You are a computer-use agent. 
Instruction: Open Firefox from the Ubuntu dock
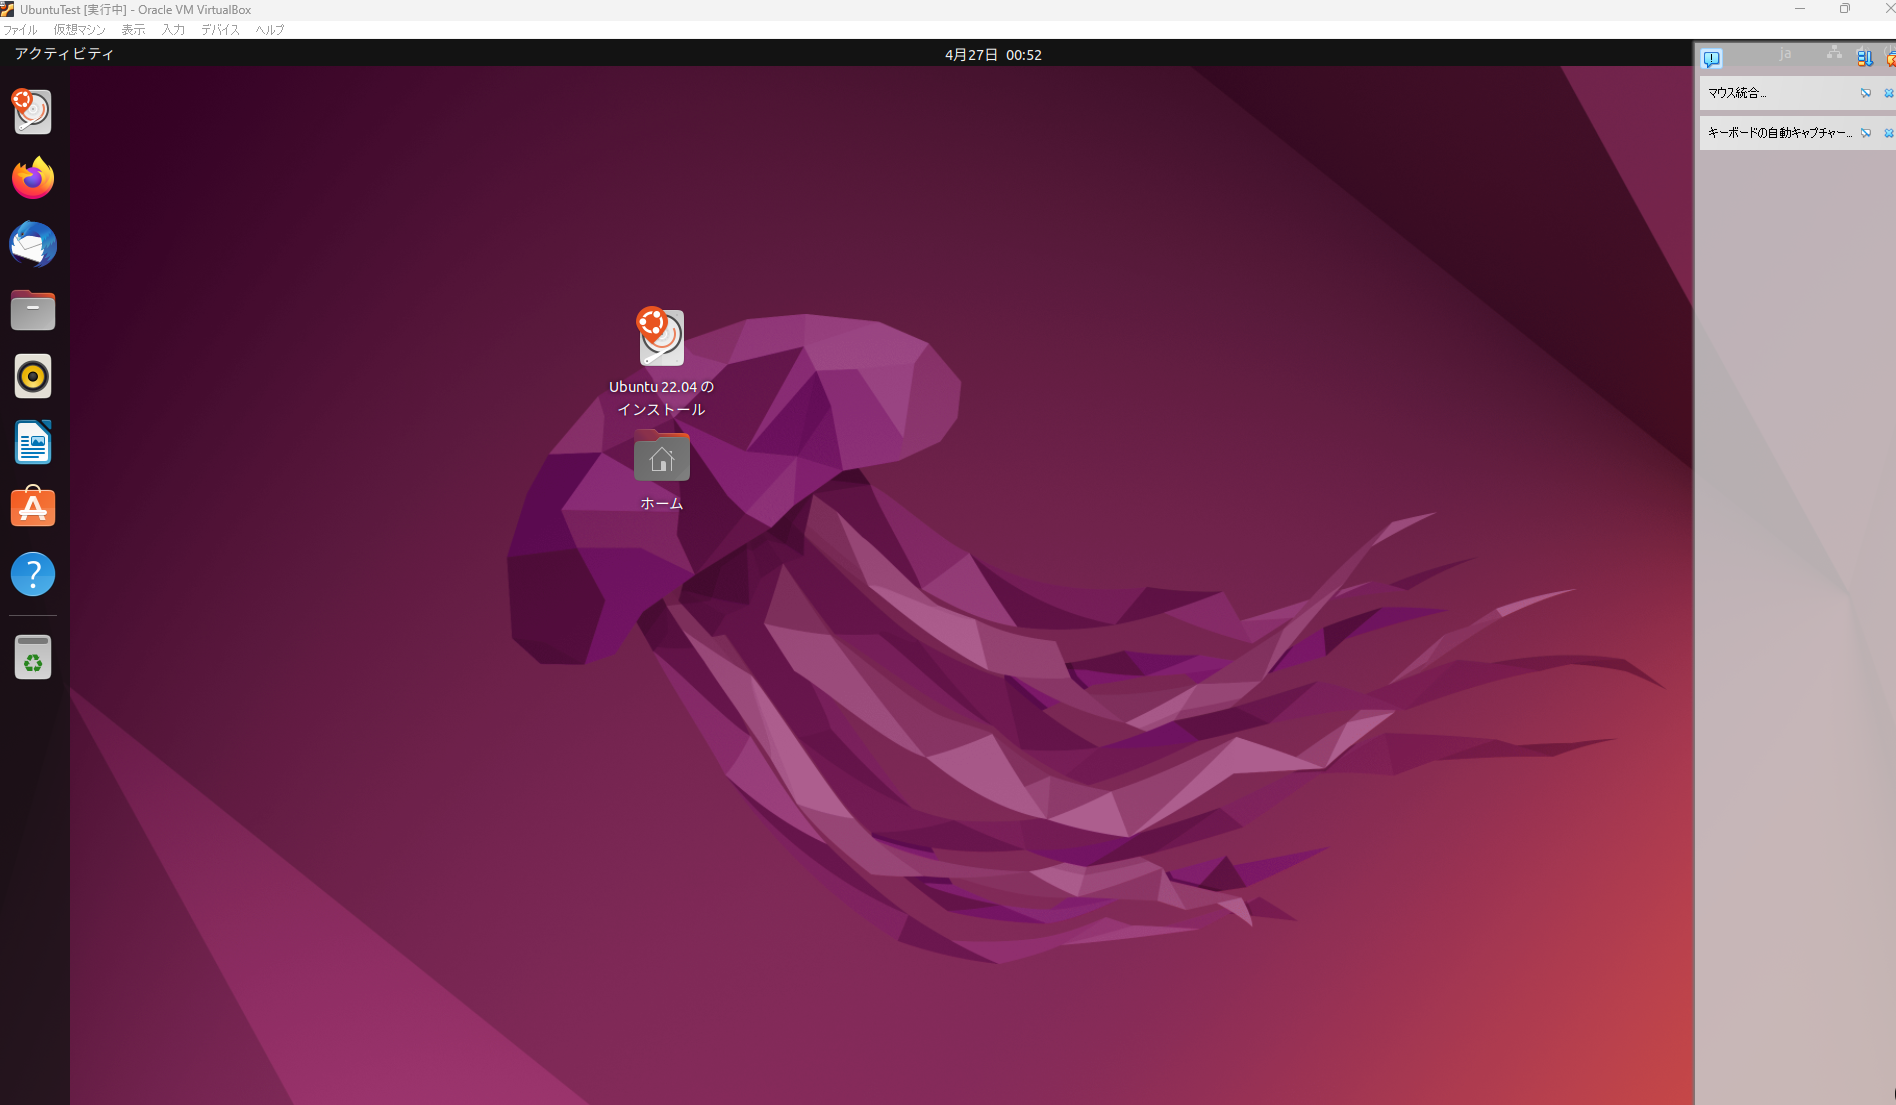pos(32,178)
